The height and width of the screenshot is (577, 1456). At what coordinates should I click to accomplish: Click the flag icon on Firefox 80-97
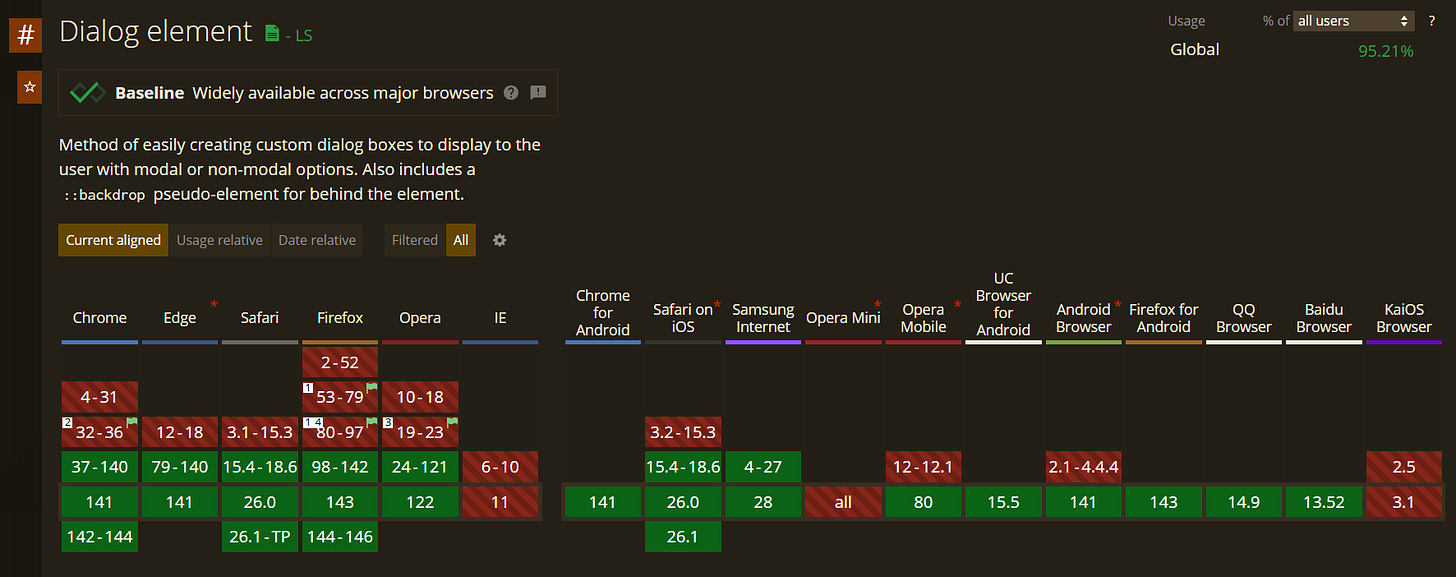(x=371, y=424)
